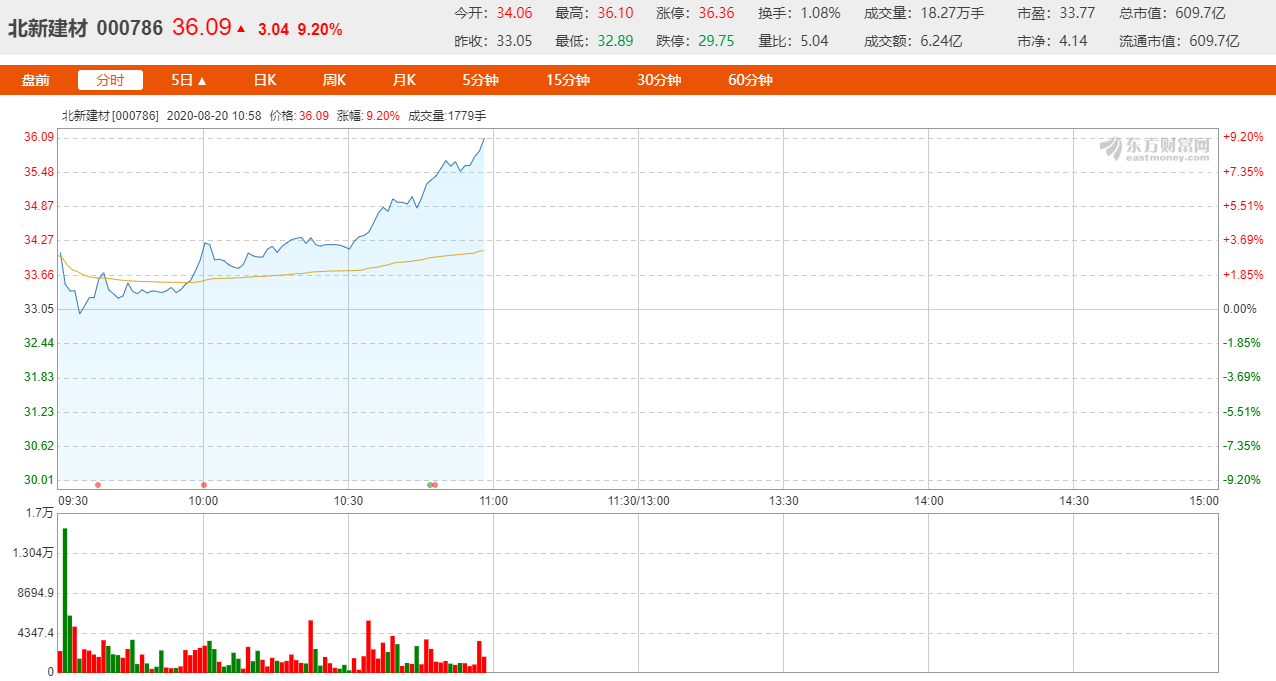Click the 09:30 time axis label
The width and height of the screenshot is (1276, 681).
coord(74,501)
